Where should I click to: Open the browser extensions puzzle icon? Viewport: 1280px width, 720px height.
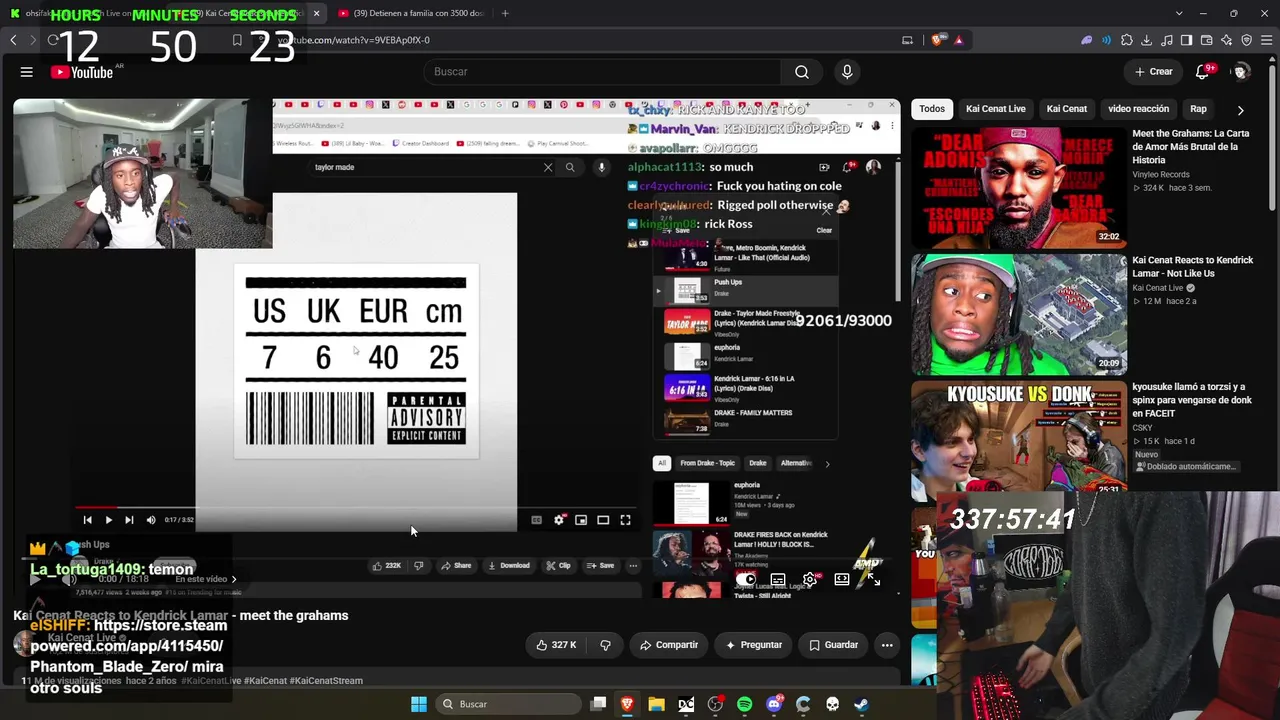pyautogui.click(x=1127, y=40)
